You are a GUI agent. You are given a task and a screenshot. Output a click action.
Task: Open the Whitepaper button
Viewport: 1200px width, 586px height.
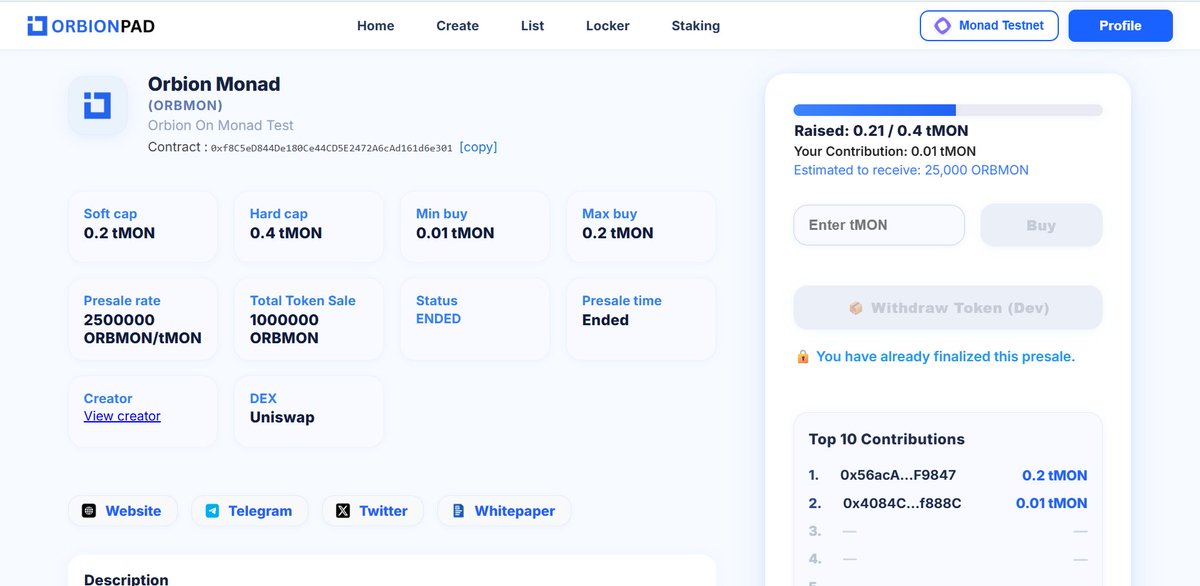pos(504,511)
